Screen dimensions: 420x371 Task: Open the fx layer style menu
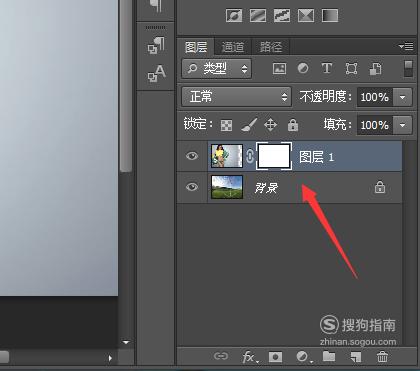coord(249,357)
